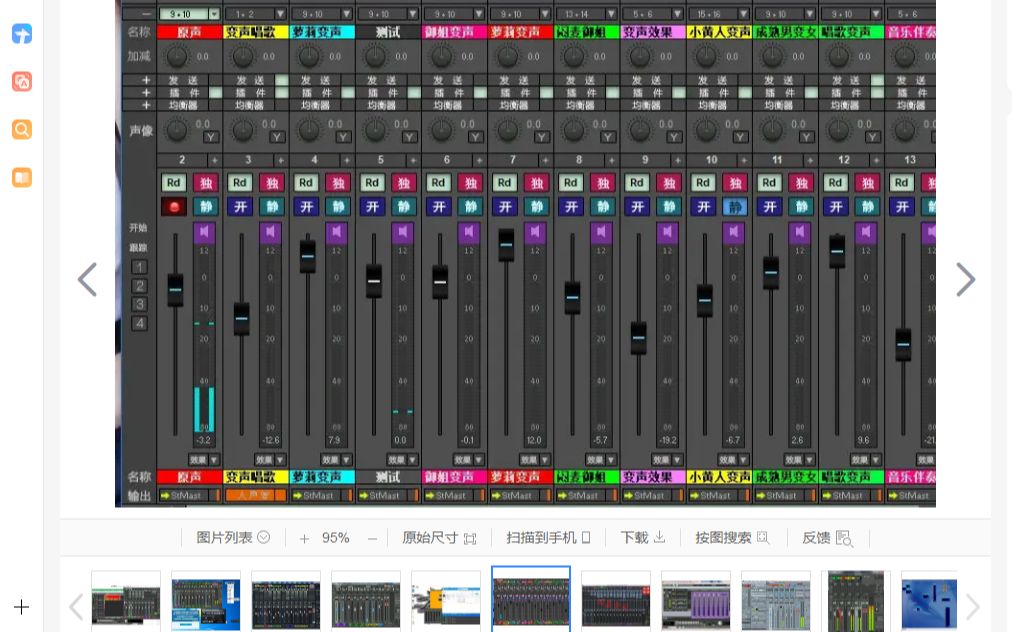Open the orange search sidebar icon

[x=22, y=129]
